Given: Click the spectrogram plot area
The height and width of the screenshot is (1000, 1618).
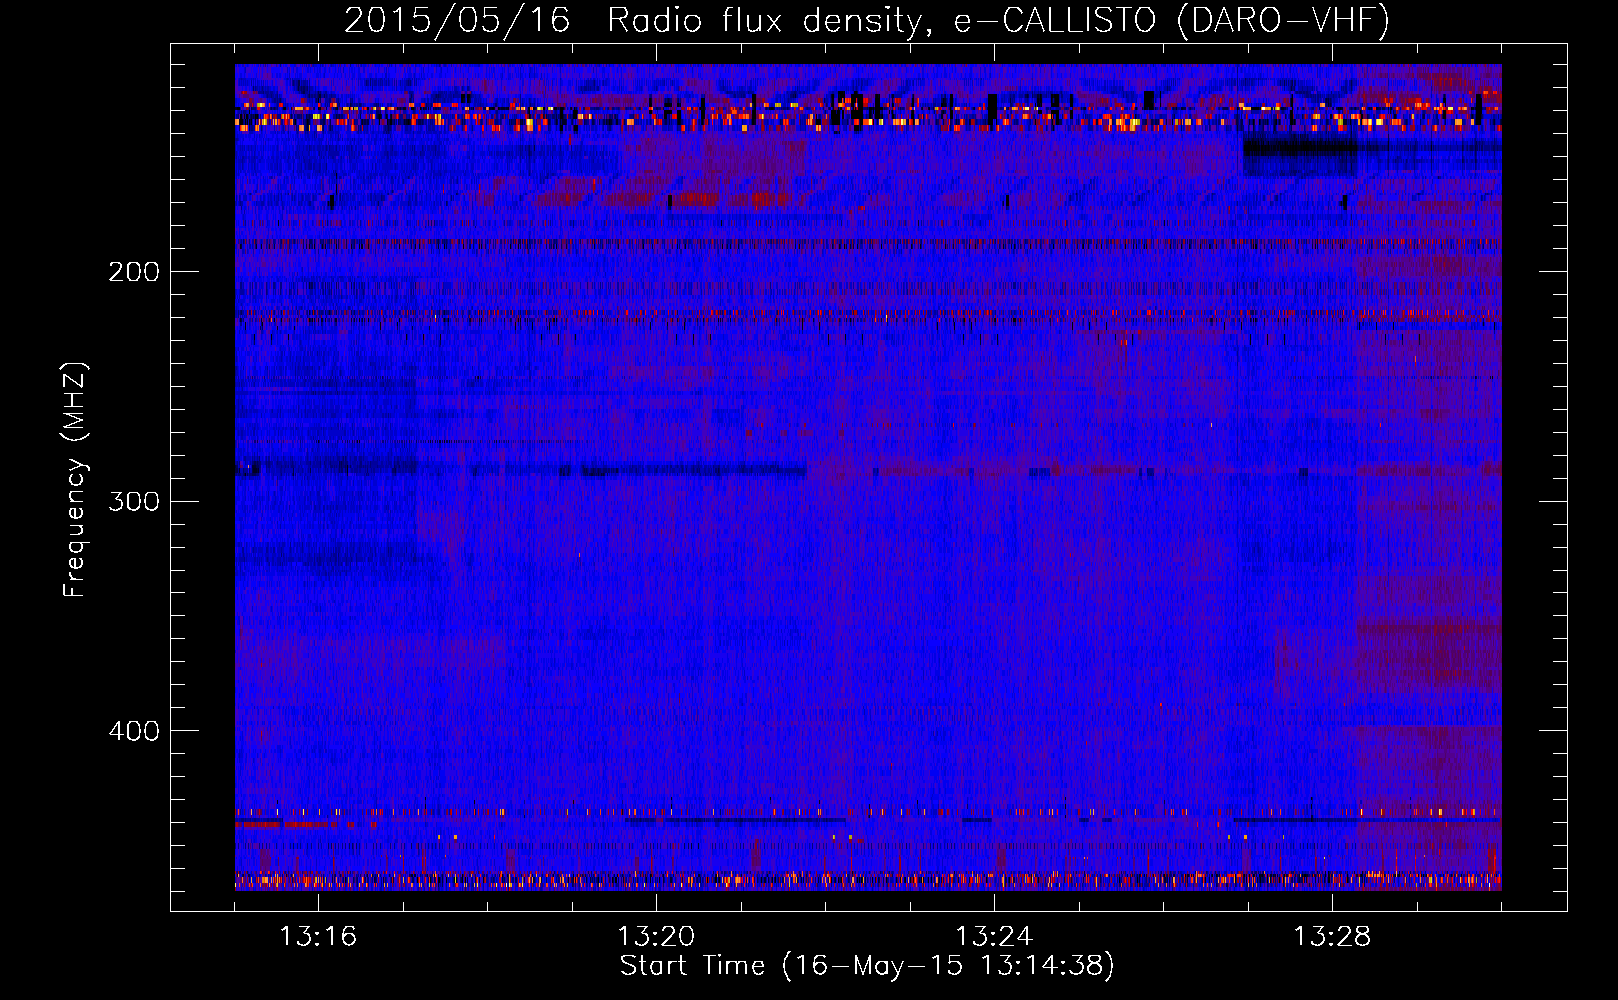Looking at the screenshot, I should 868,477.
